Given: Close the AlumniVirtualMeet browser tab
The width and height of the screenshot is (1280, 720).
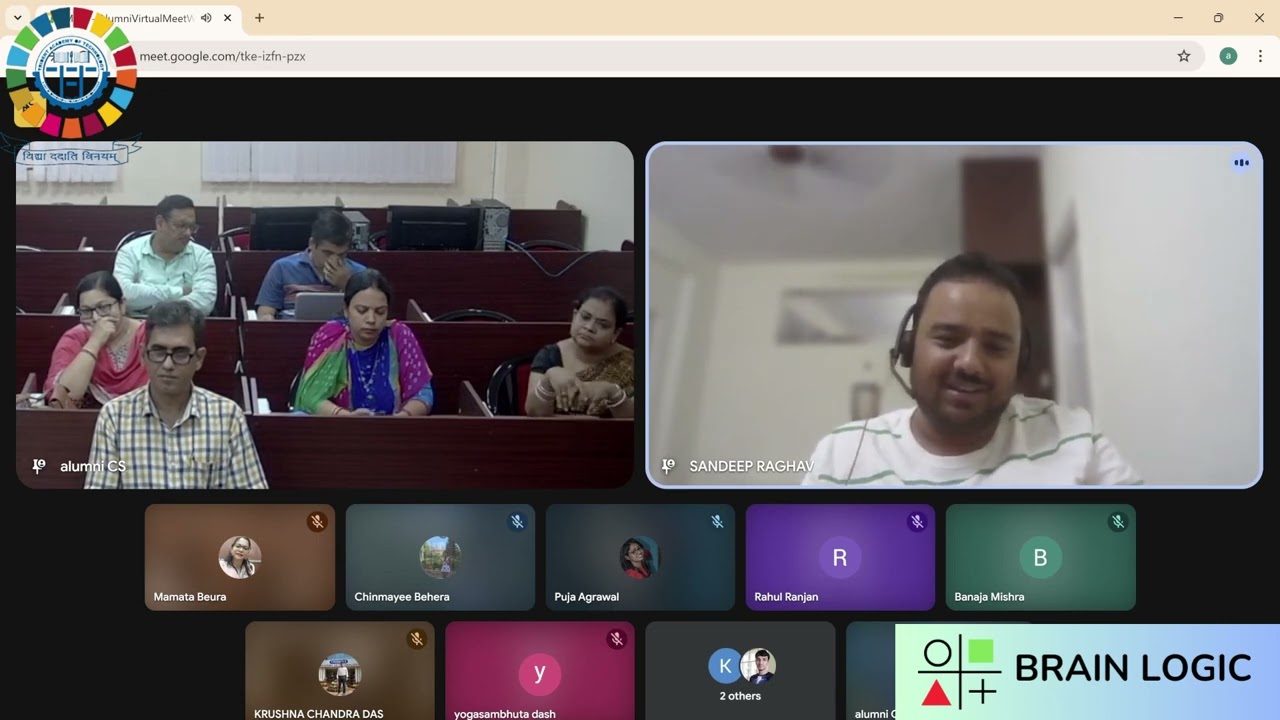Looking at the screenshot, I should pos(228,18).
